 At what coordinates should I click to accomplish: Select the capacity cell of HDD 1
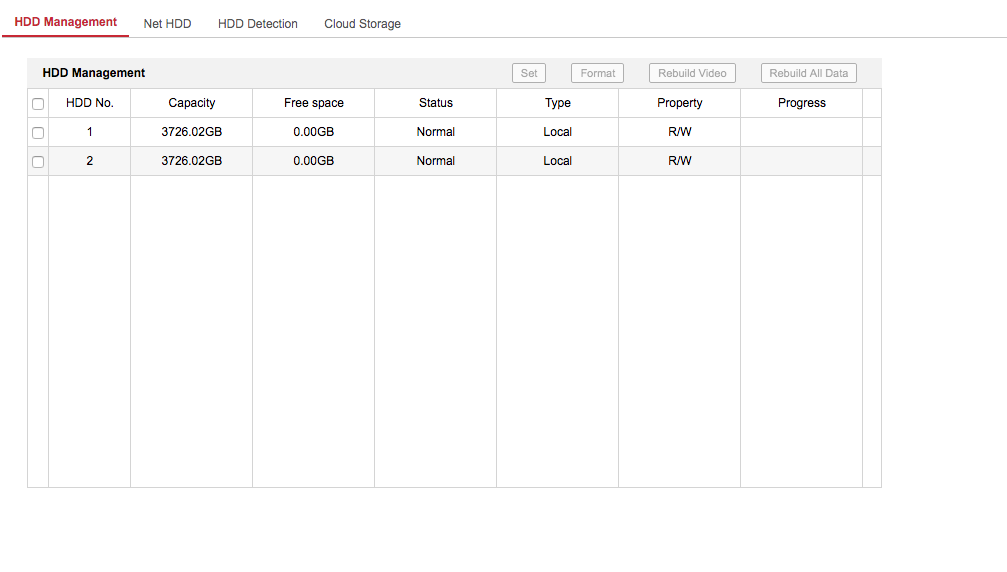(192, 132)
